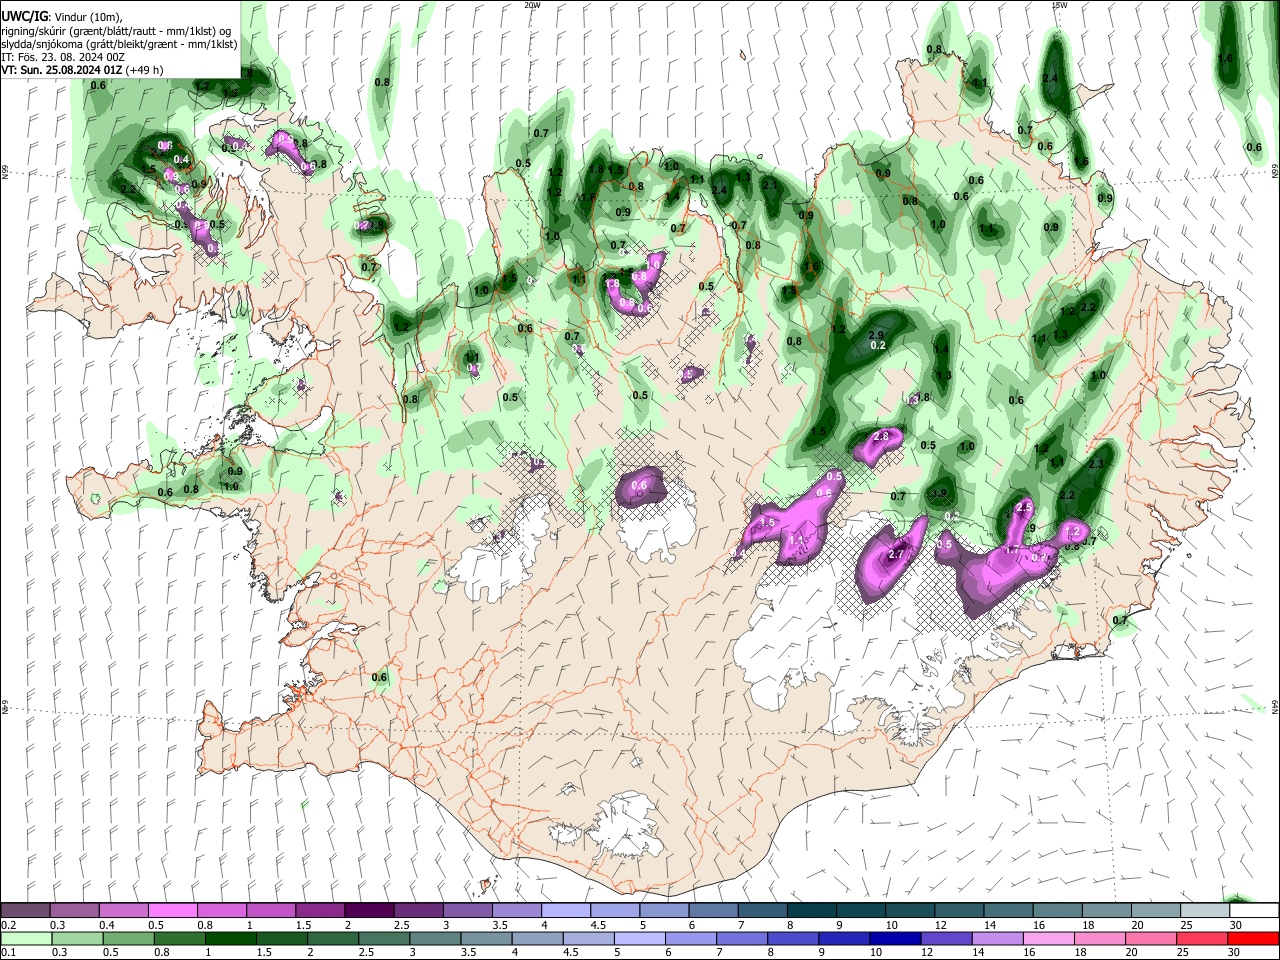Click the 20W longitude label at top
Viewport: 1280px width, 960px height.
click(532, 5)
